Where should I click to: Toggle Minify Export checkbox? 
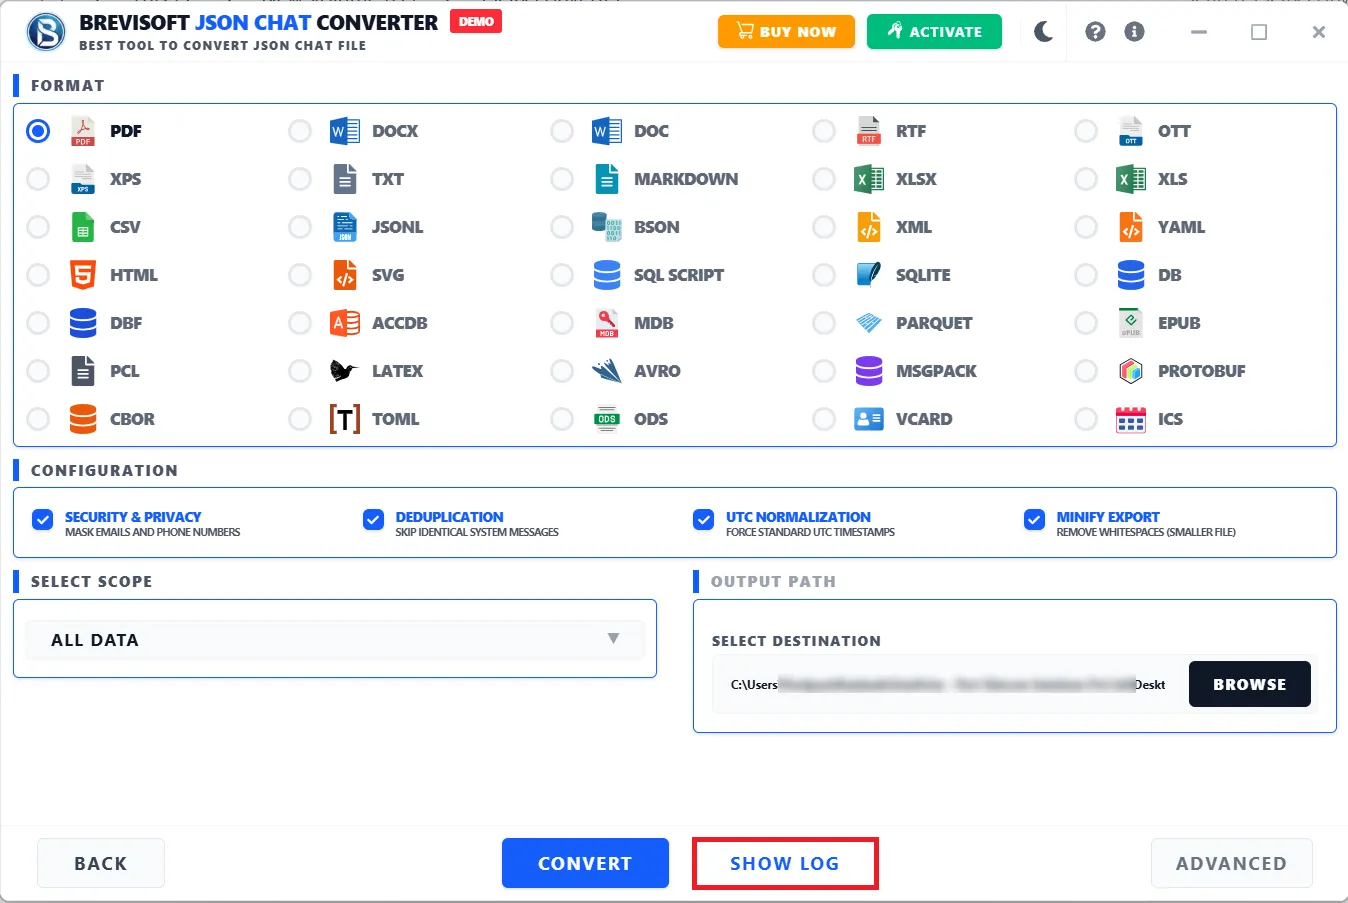pos(1034,519)
